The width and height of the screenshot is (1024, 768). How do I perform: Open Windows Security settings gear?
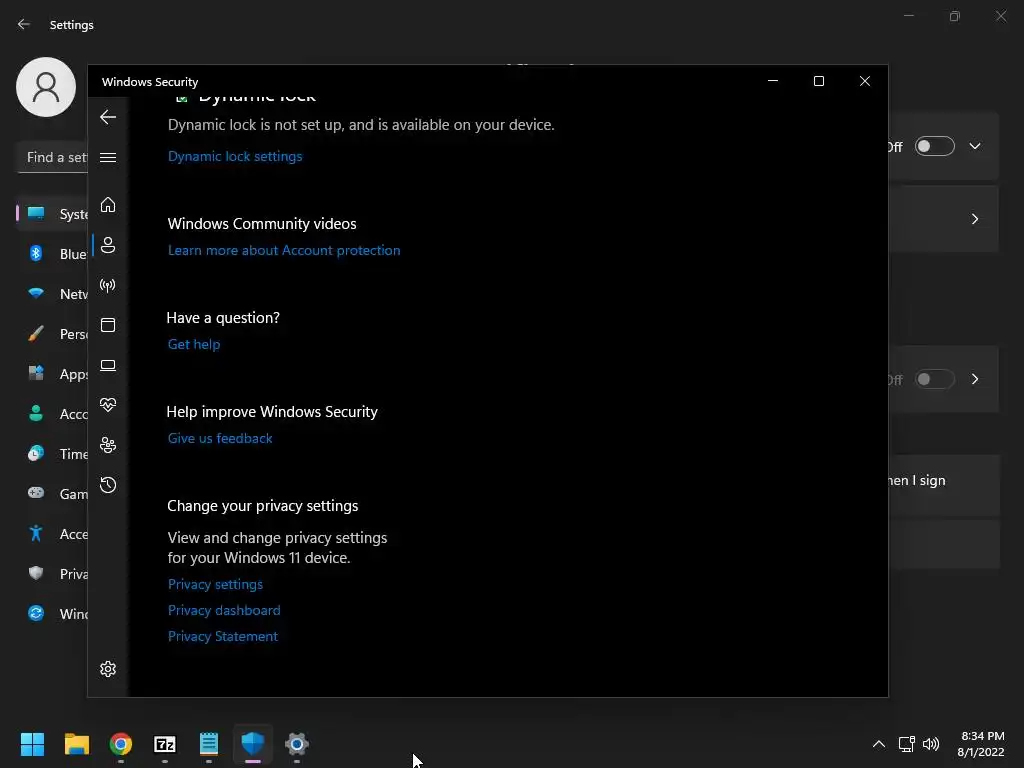108,669
